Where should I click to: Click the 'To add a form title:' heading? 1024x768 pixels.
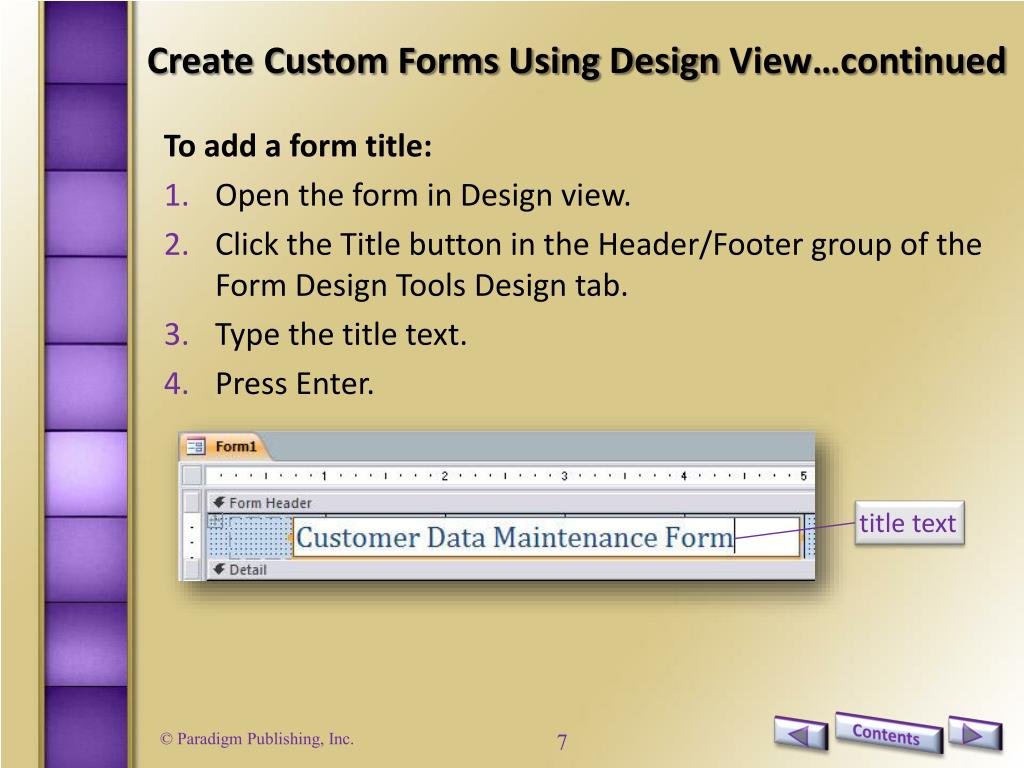click(x=298, y=146)
